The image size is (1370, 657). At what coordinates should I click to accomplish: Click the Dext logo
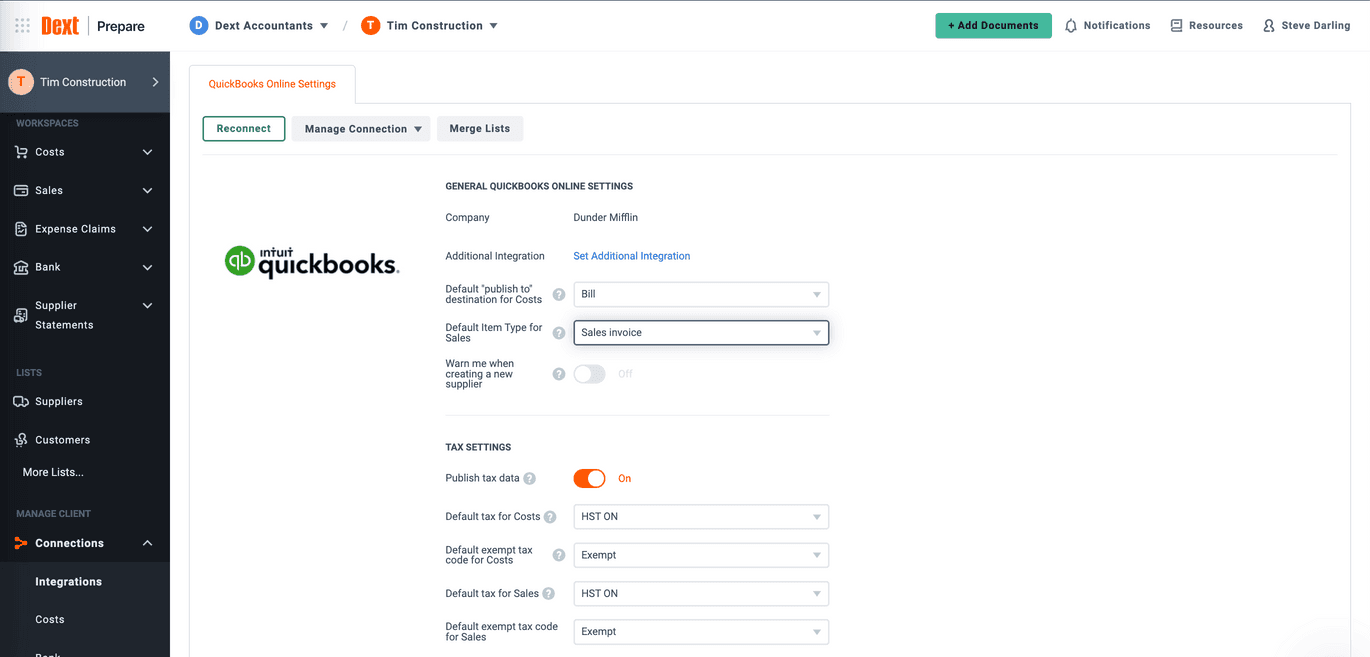pos(60,26)
